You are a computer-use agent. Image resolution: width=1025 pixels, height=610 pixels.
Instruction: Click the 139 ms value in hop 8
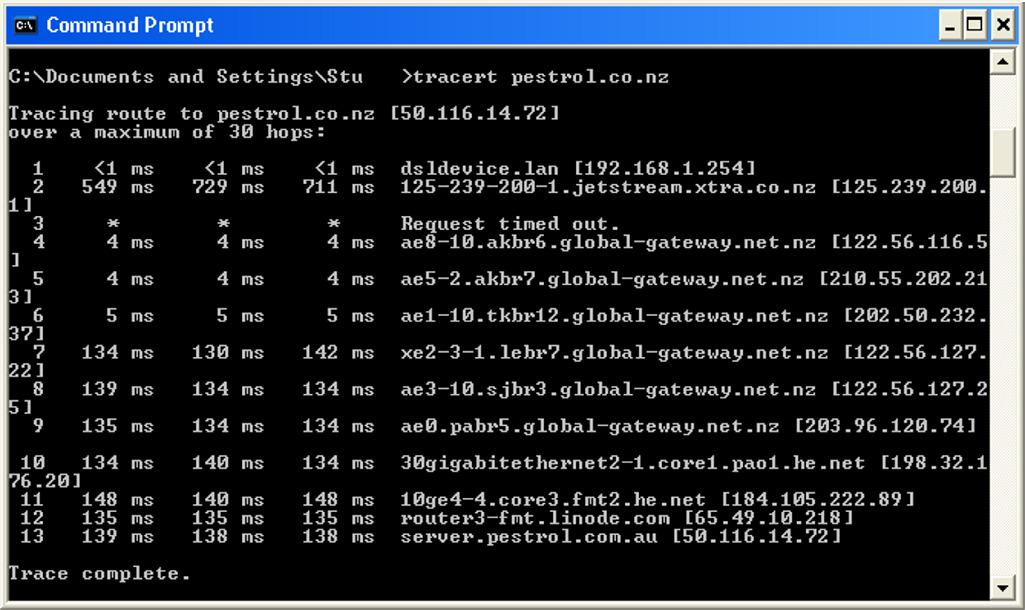117,390
